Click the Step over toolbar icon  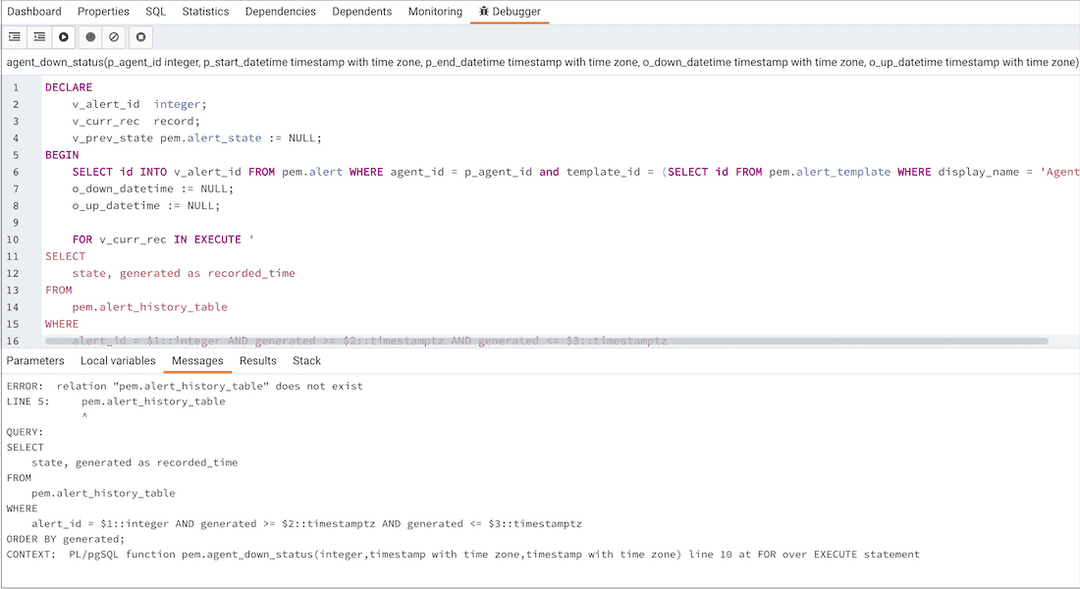[x=39, y=37]
